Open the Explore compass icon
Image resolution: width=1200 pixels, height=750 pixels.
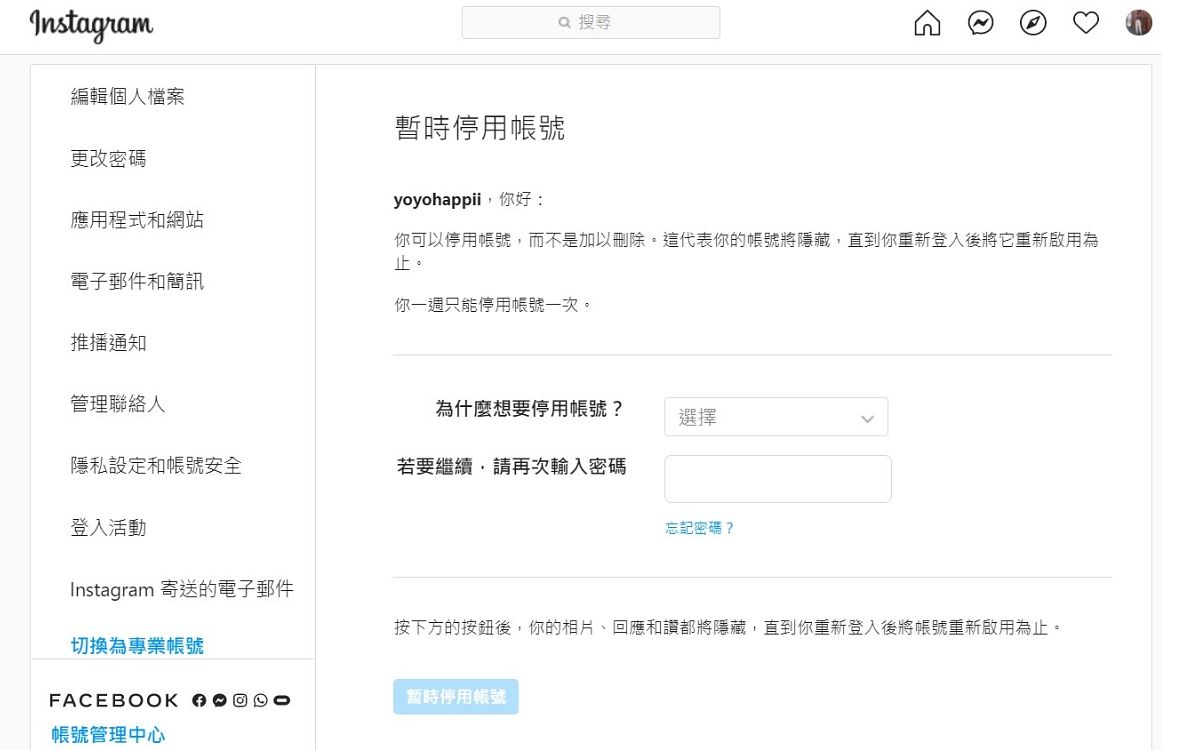coord(1034,23)
